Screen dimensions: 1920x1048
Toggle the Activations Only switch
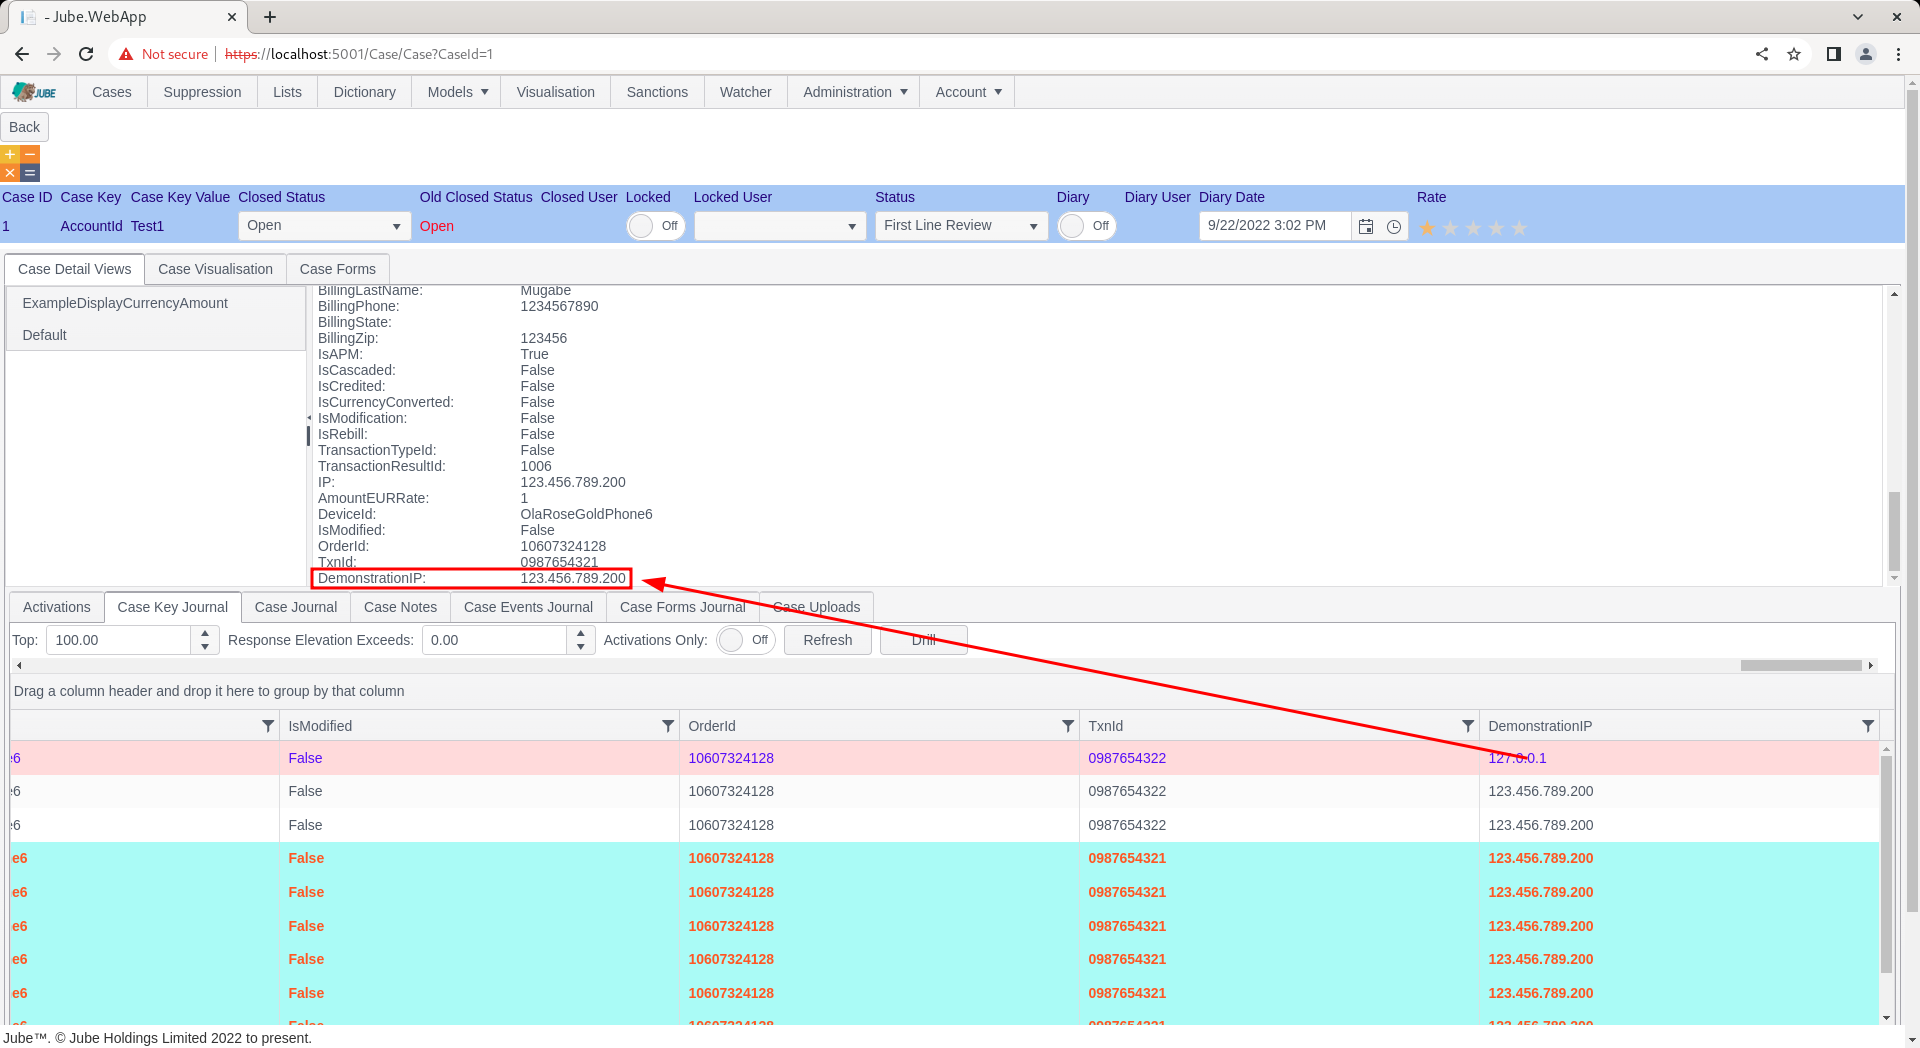tap(746, 640)
